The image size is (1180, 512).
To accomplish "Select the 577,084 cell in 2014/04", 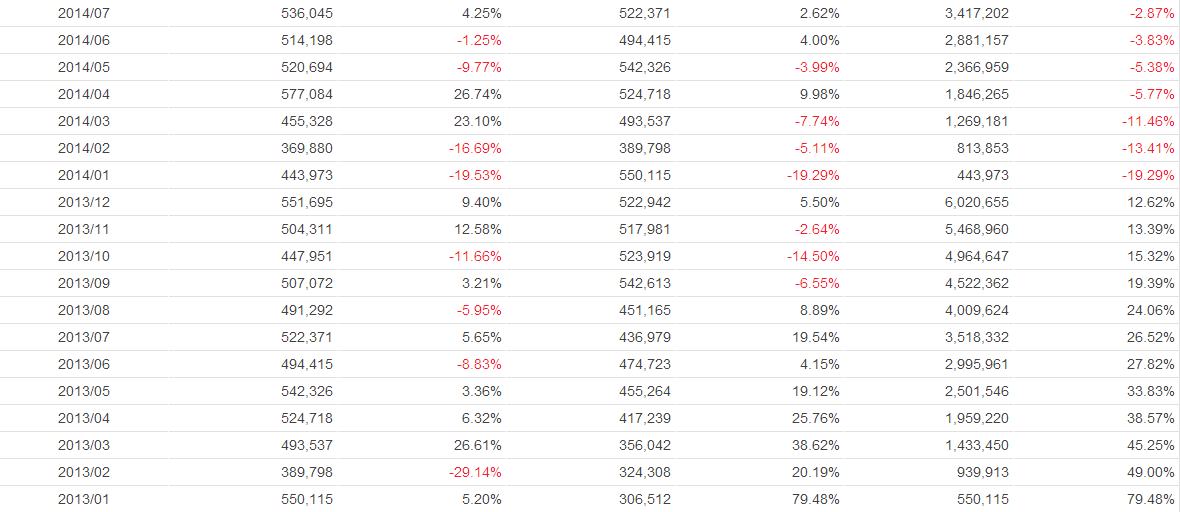I will coord(307,94).
